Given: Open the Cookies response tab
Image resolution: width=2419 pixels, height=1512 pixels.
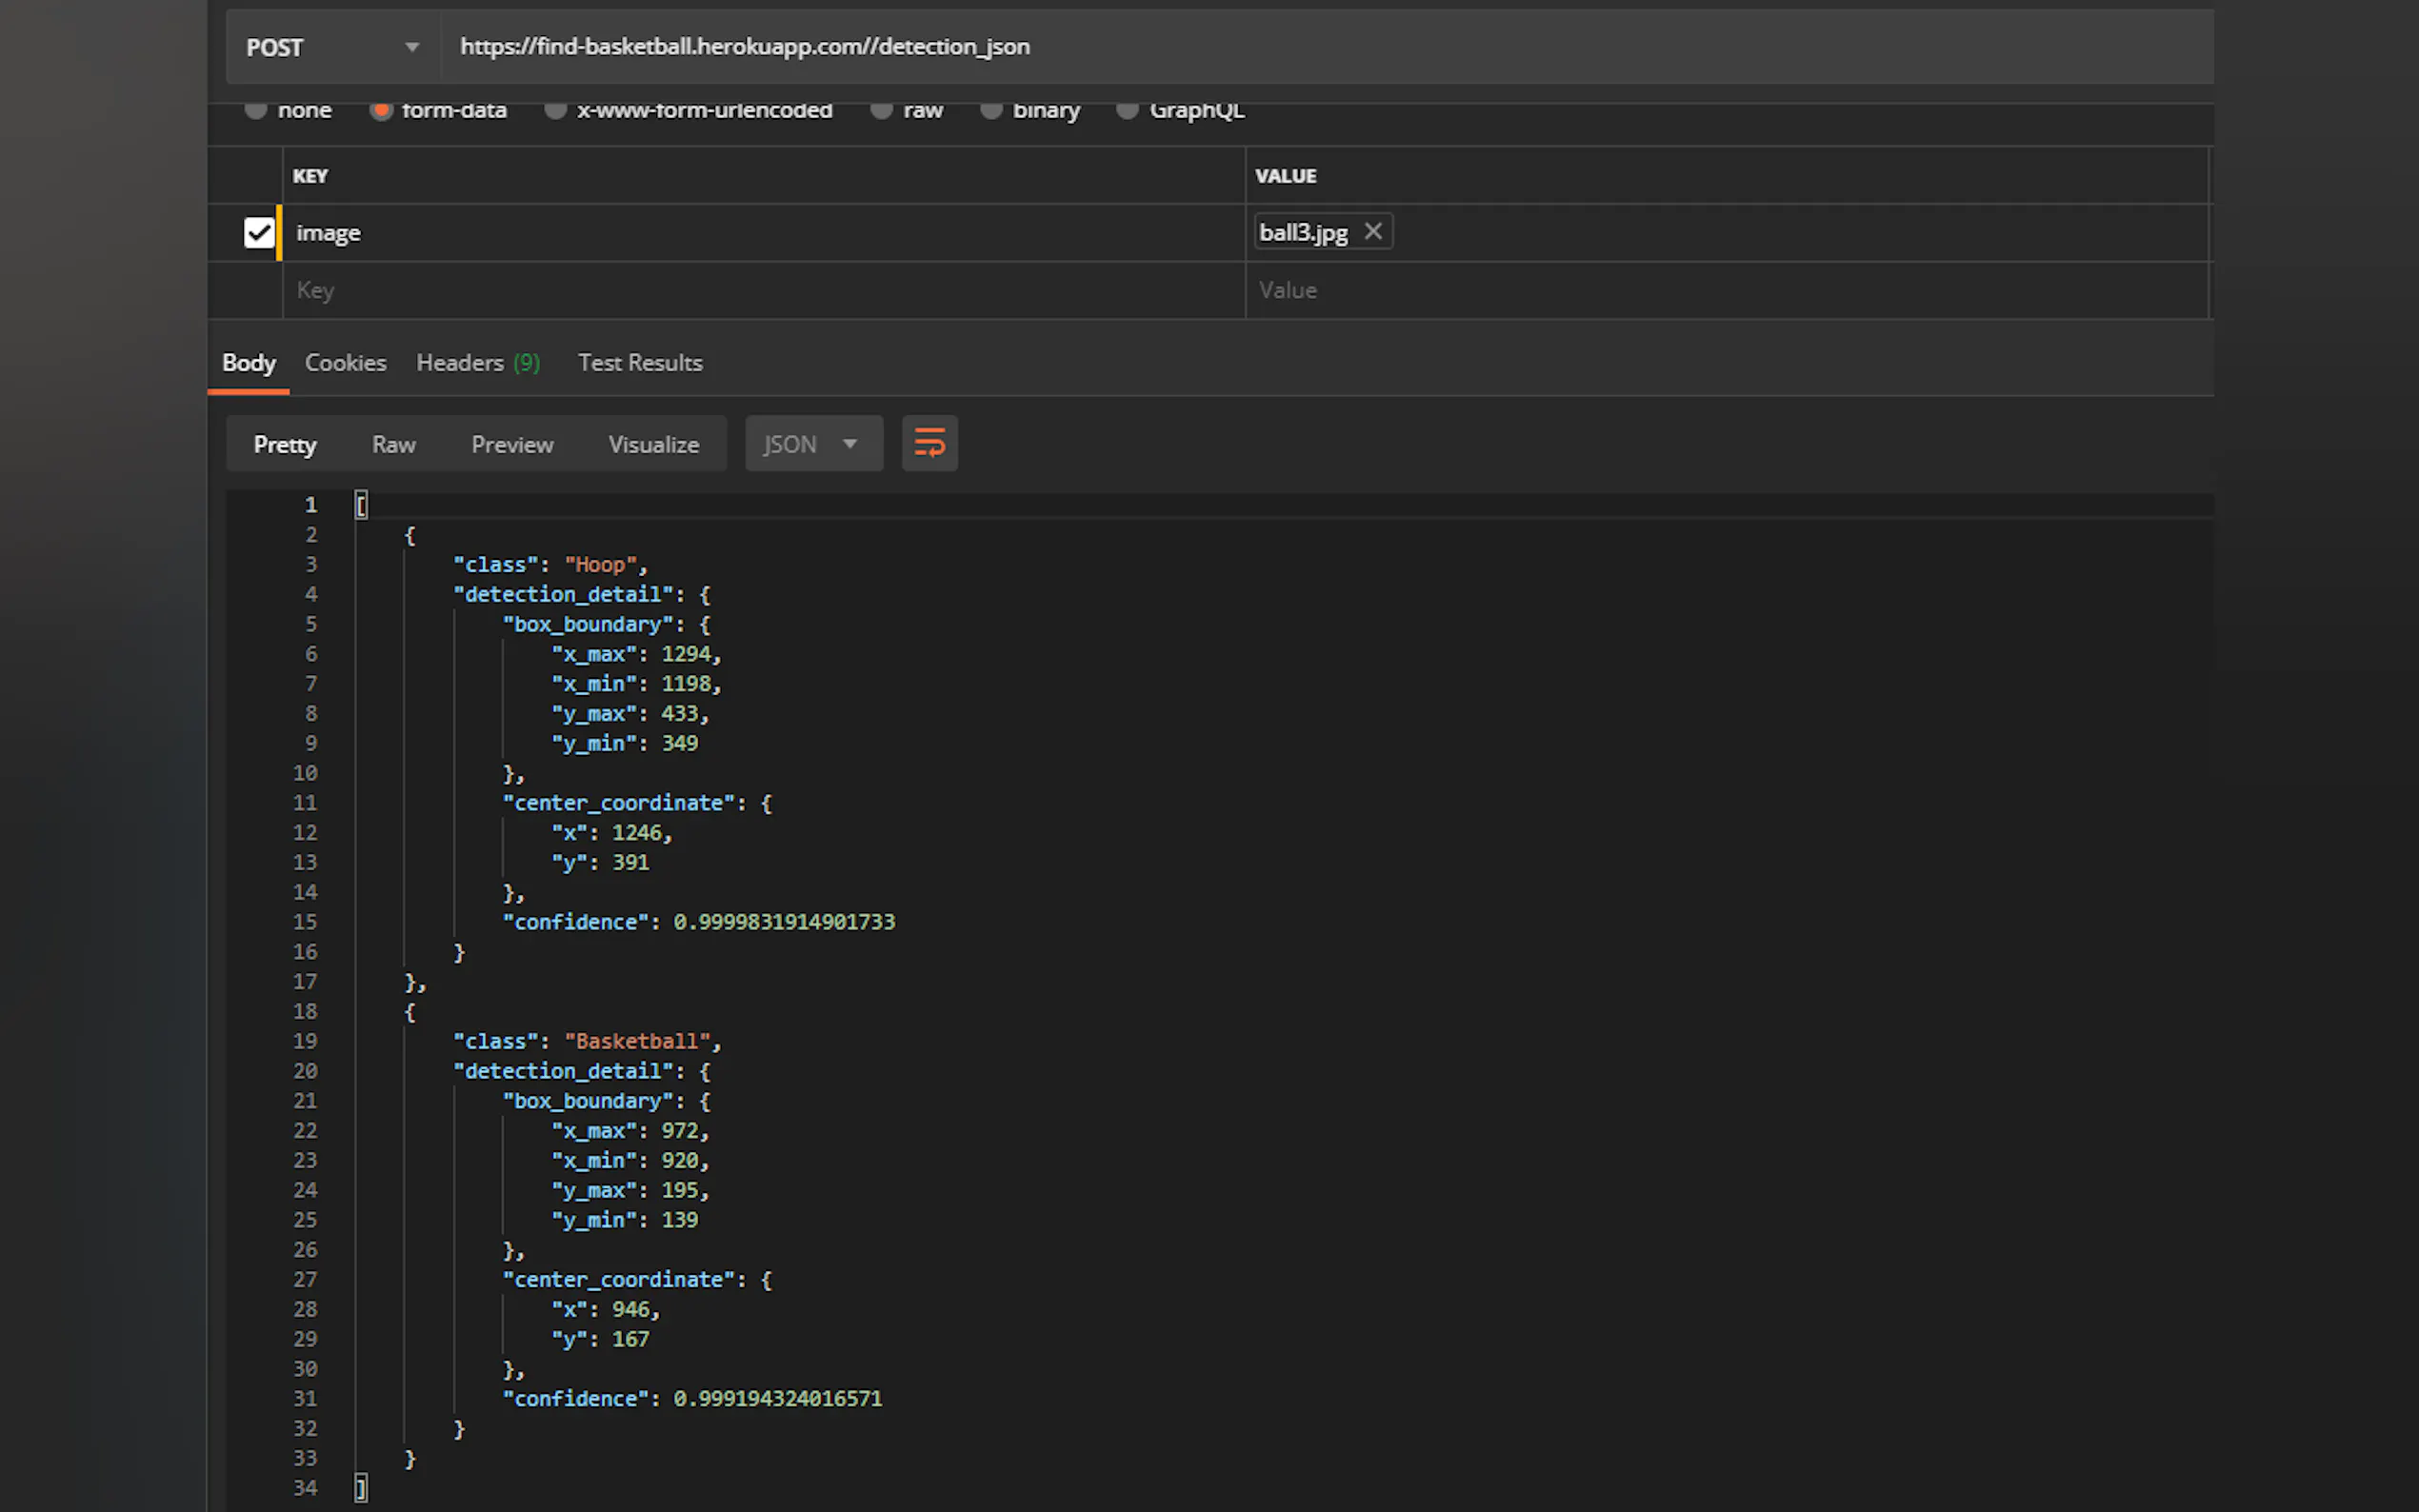Looking at the screenshot, I should pos(345,363).
